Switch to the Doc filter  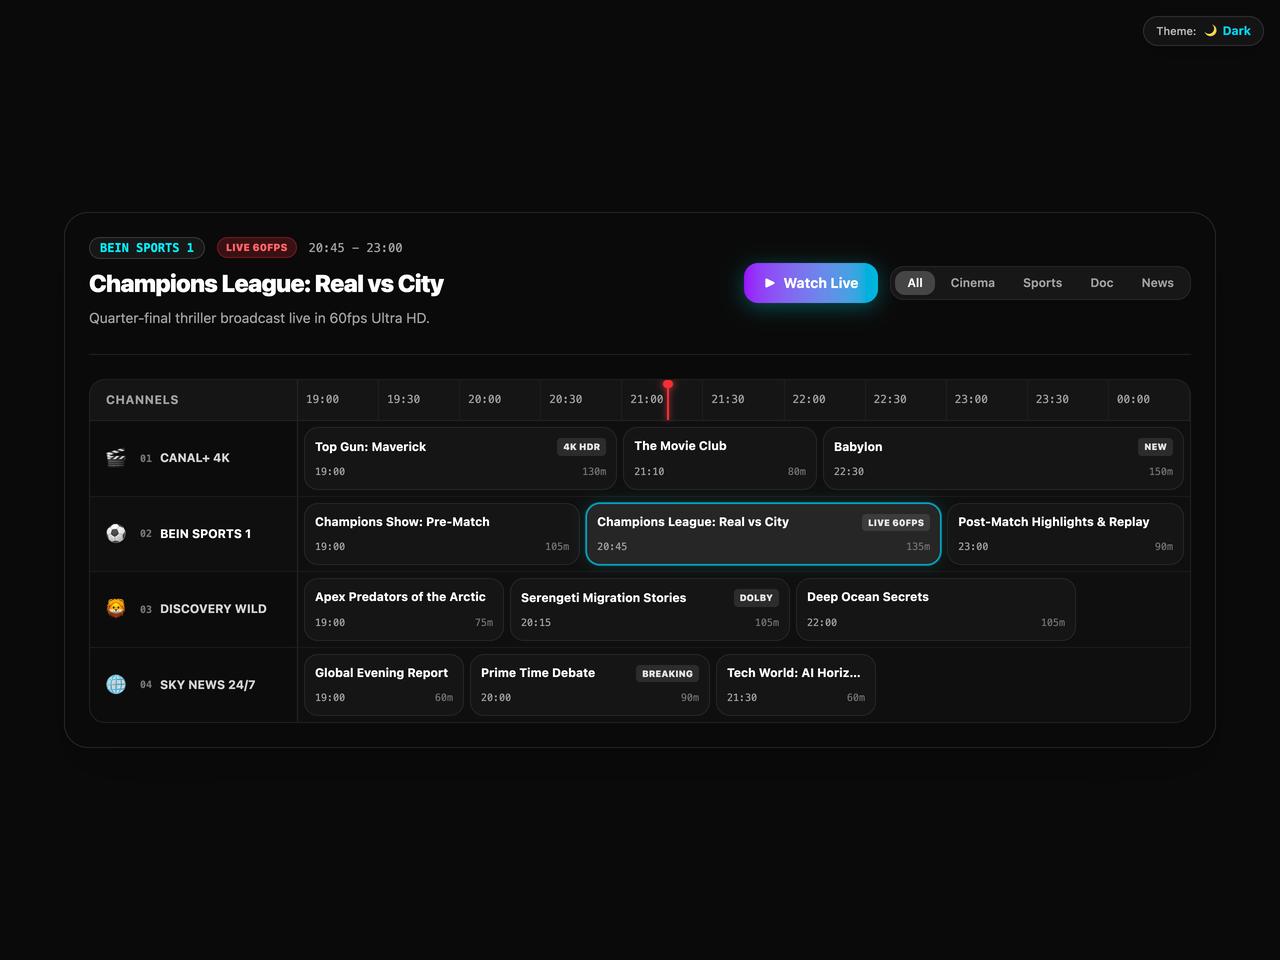pyautogui.click(x=1101, y=283)
